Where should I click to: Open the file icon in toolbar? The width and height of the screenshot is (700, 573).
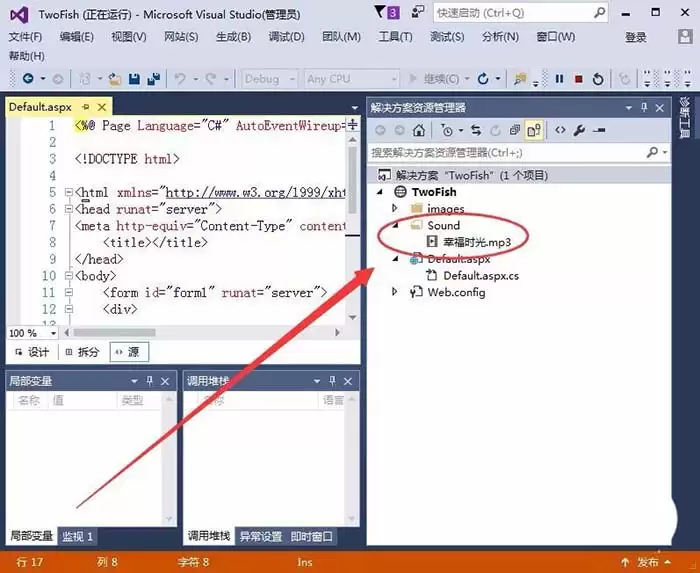[x=115, y=79]
